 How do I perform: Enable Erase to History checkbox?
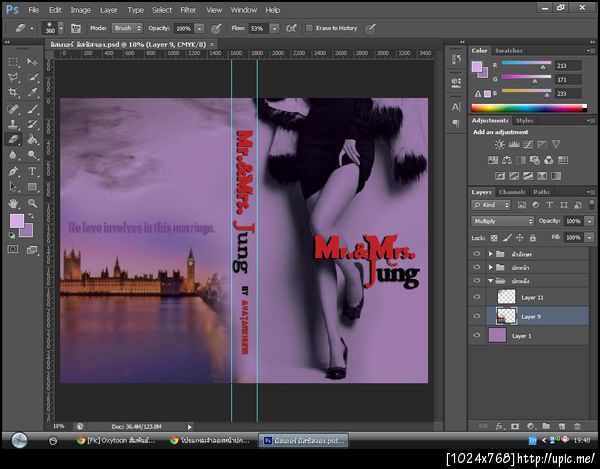click(309, 28)
